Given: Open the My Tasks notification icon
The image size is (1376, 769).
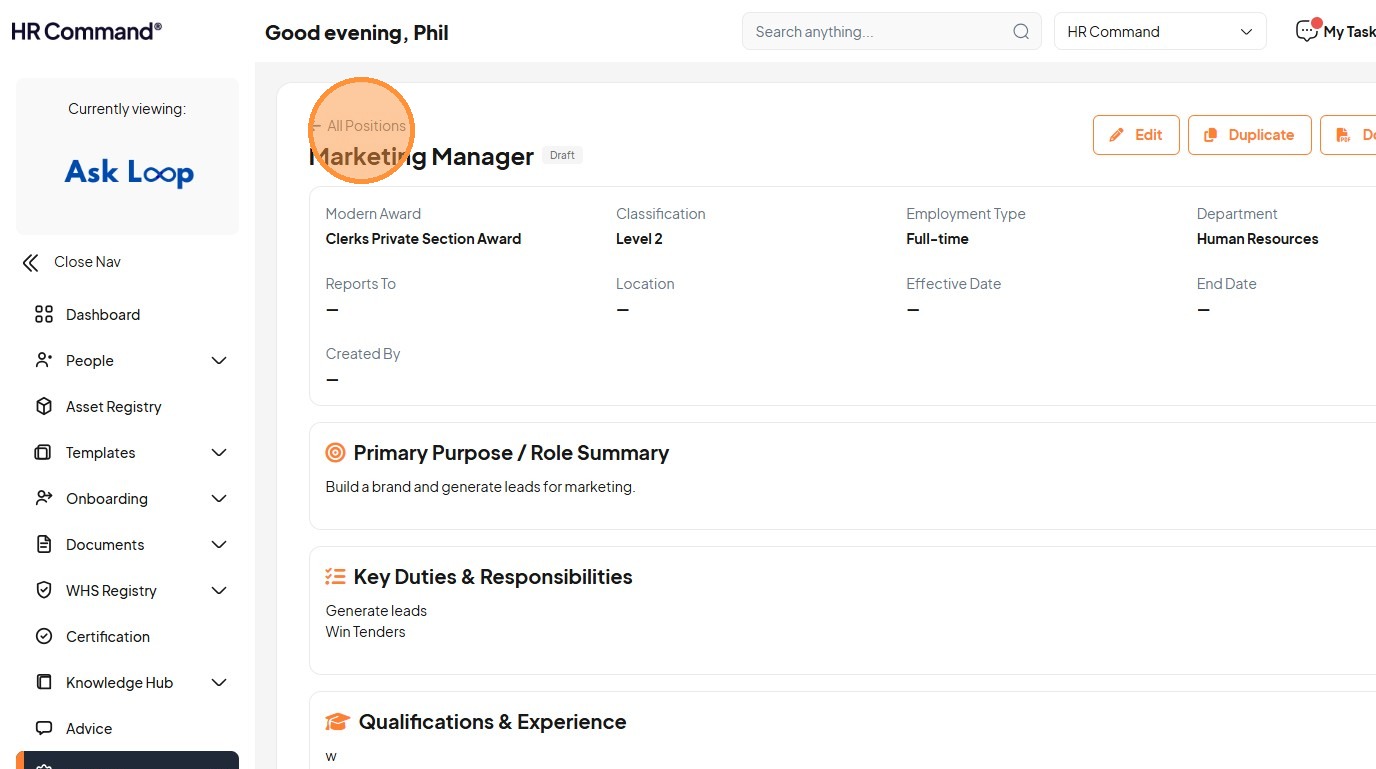Looking at the screenshot, I should coord(1307,32).
